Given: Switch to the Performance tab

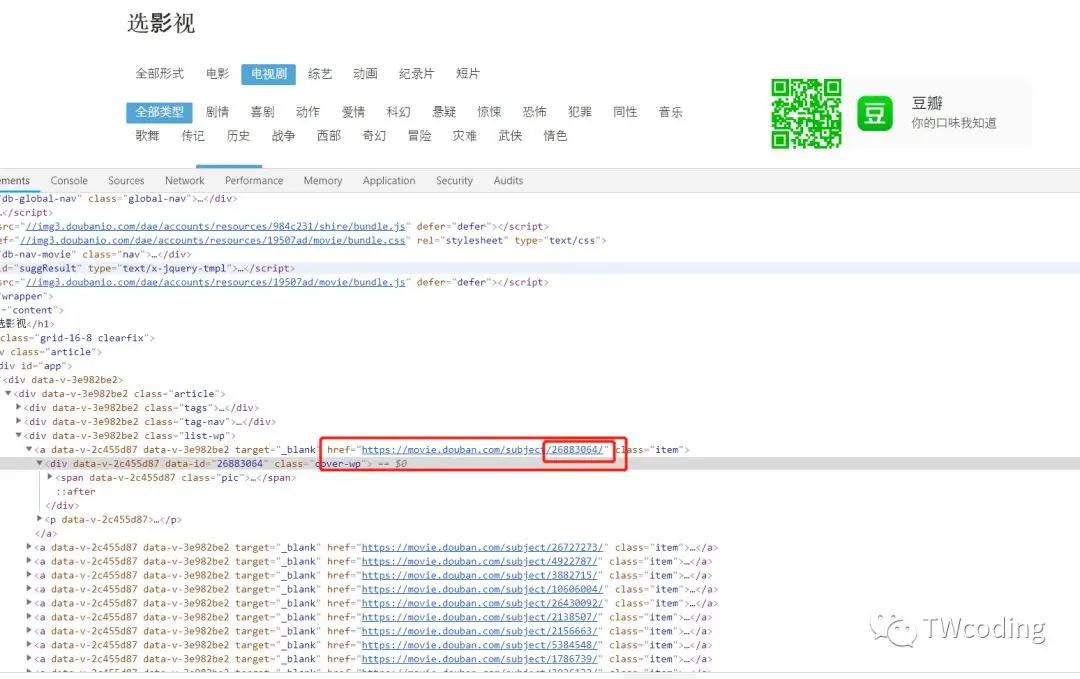Looking at the screenshot, I should 254,180.
